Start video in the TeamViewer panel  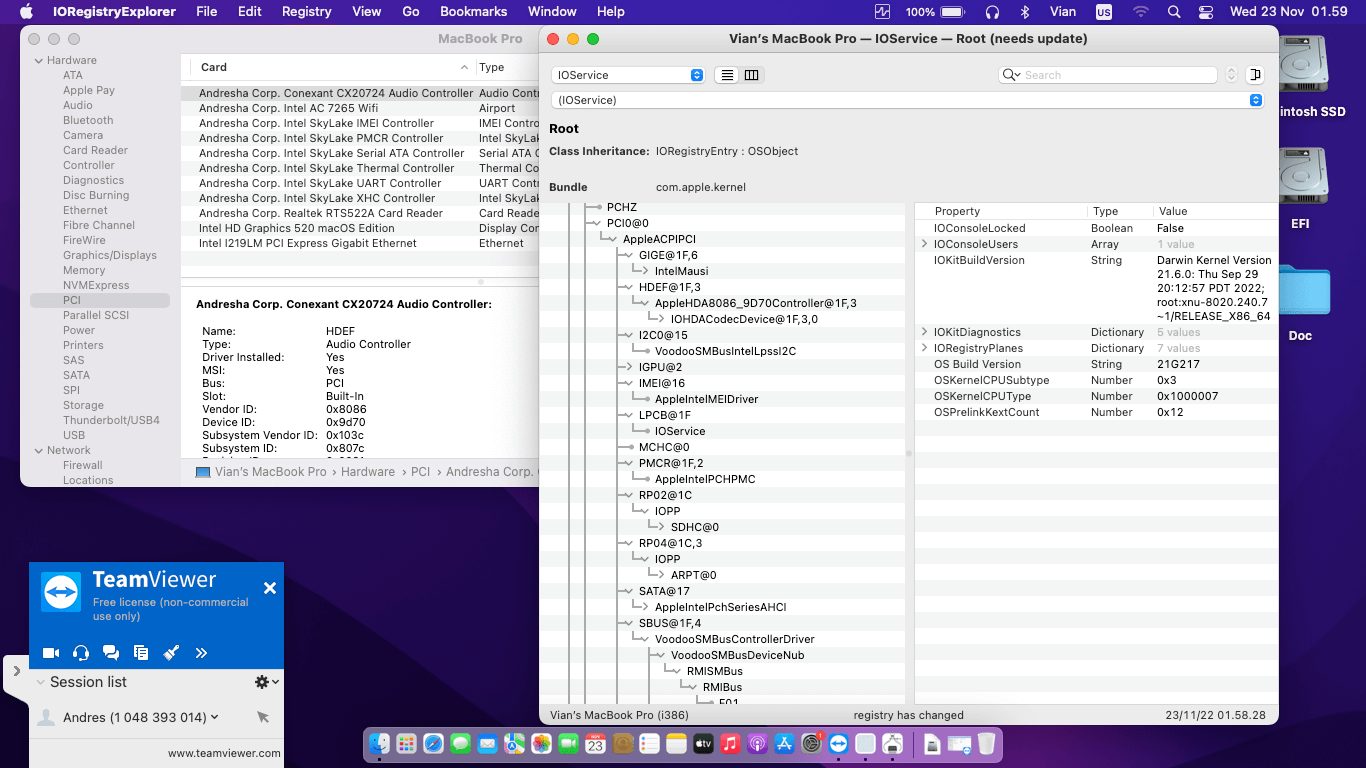pyautogui.click(x=51, y=653)
